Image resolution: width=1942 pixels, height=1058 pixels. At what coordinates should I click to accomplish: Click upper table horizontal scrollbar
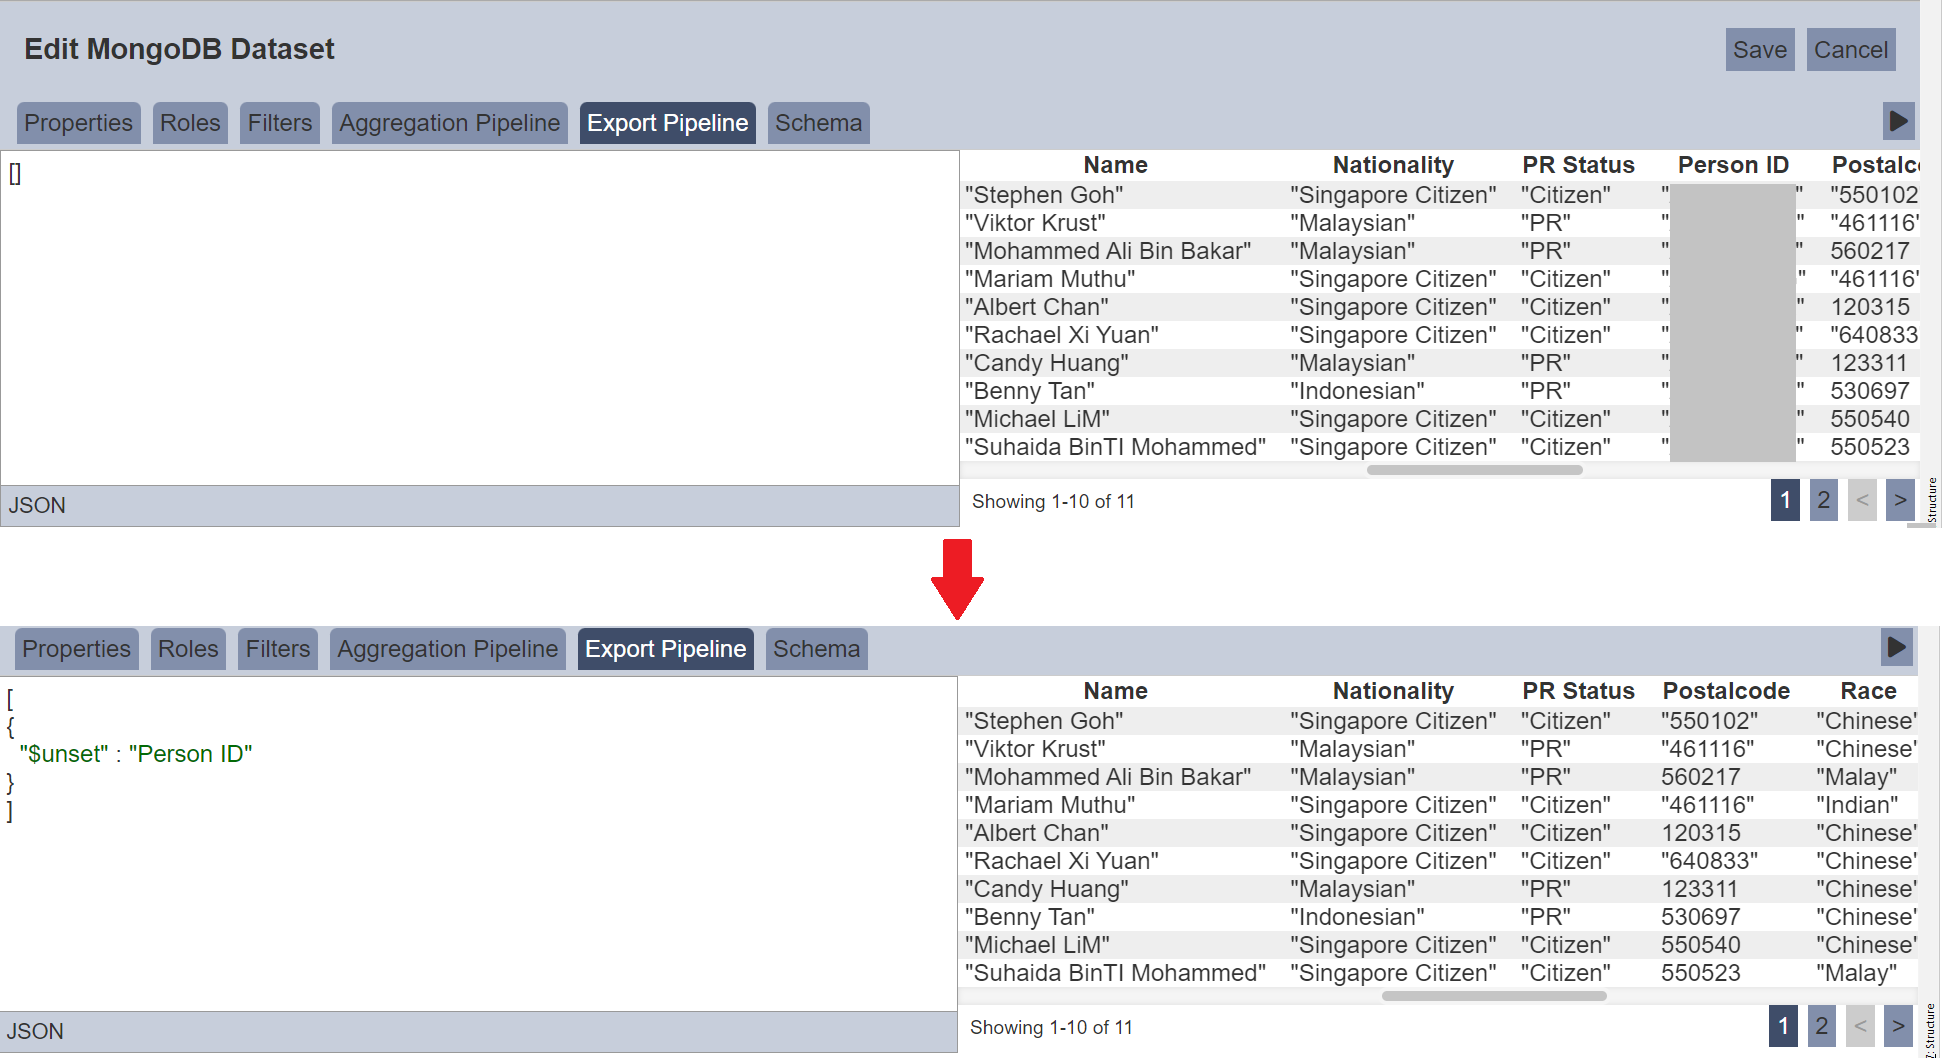coord(1475,470)
